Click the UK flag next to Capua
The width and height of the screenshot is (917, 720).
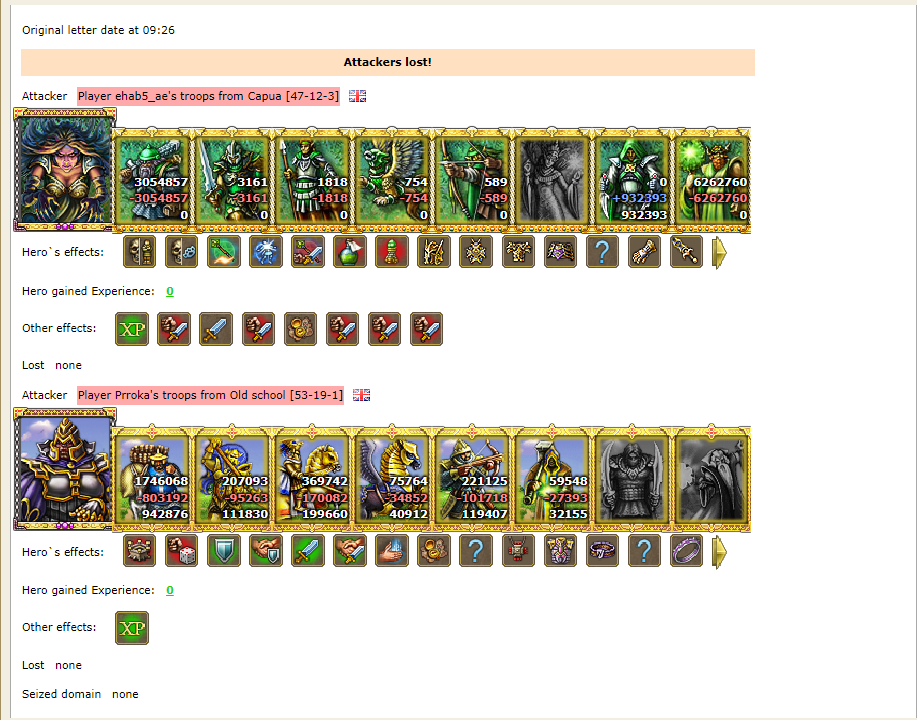point(357,96)
